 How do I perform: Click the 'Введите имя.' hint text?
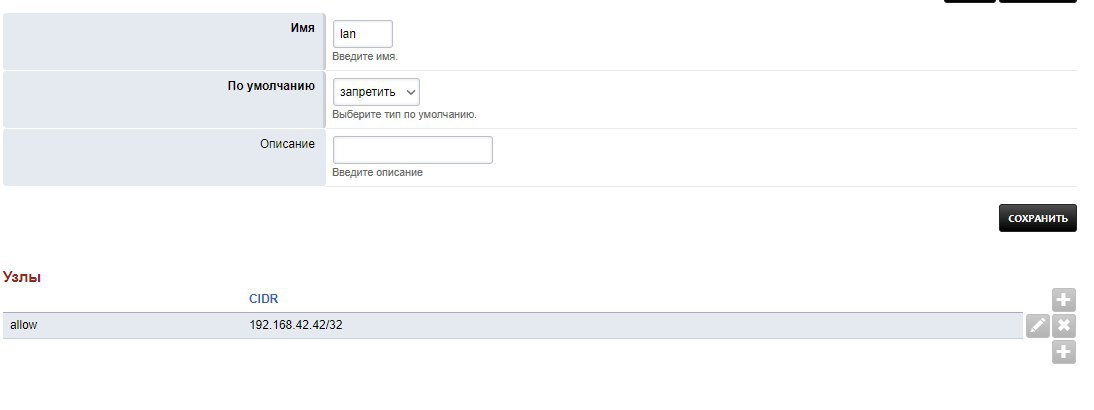point(365,56)
